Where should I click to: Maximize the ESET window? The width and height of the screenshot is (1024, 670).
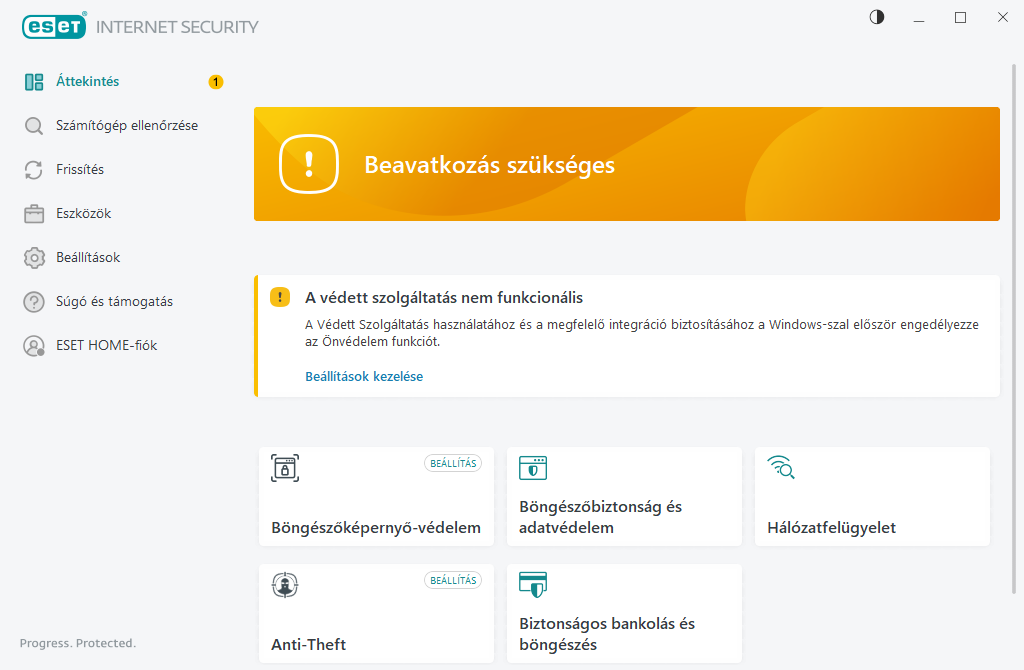pos(961,18)
